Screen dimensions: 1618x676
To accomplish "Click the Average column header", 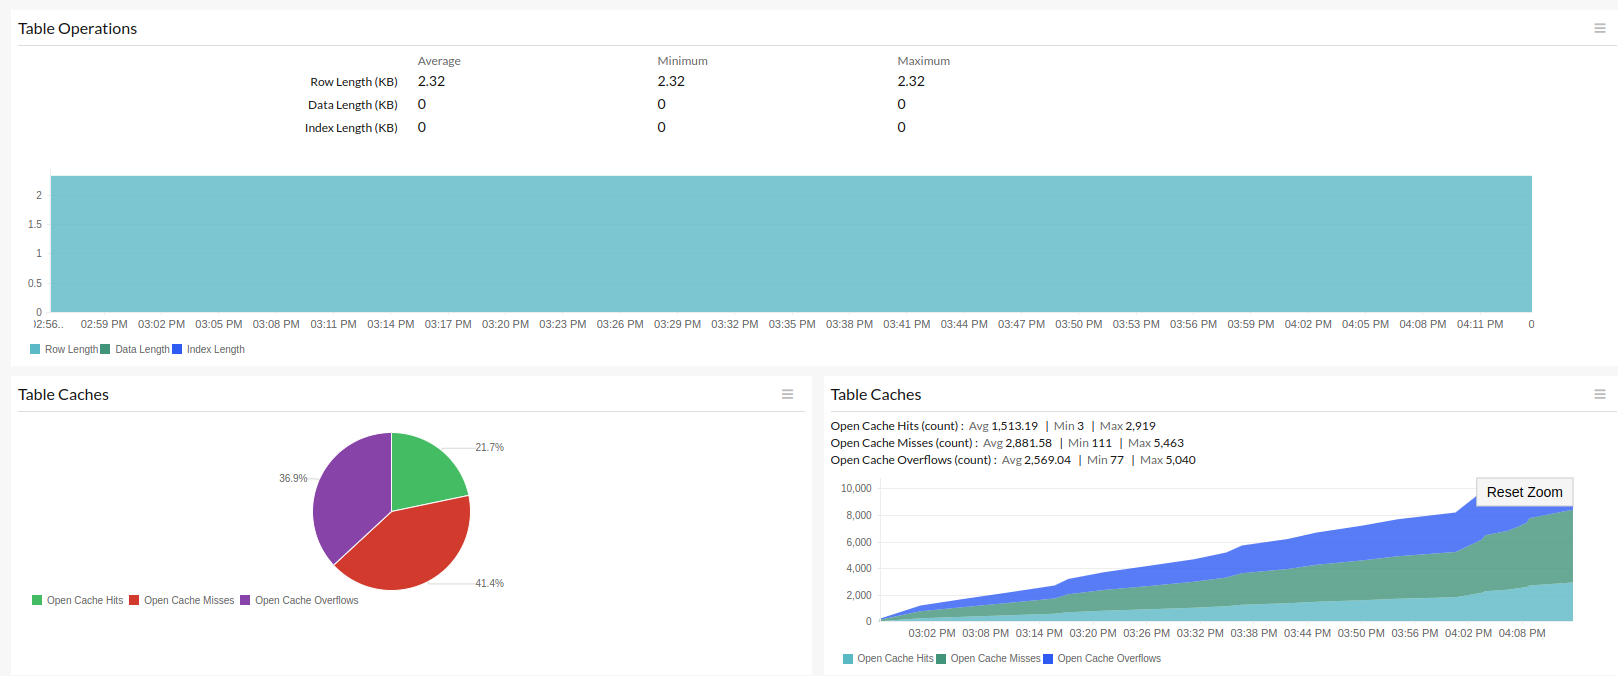I will 439,61.
